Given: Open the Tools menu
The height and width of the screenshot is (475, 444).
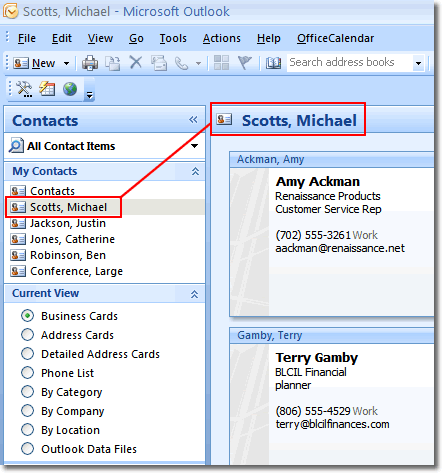Looking at the screenshot, I should (173, 38).
